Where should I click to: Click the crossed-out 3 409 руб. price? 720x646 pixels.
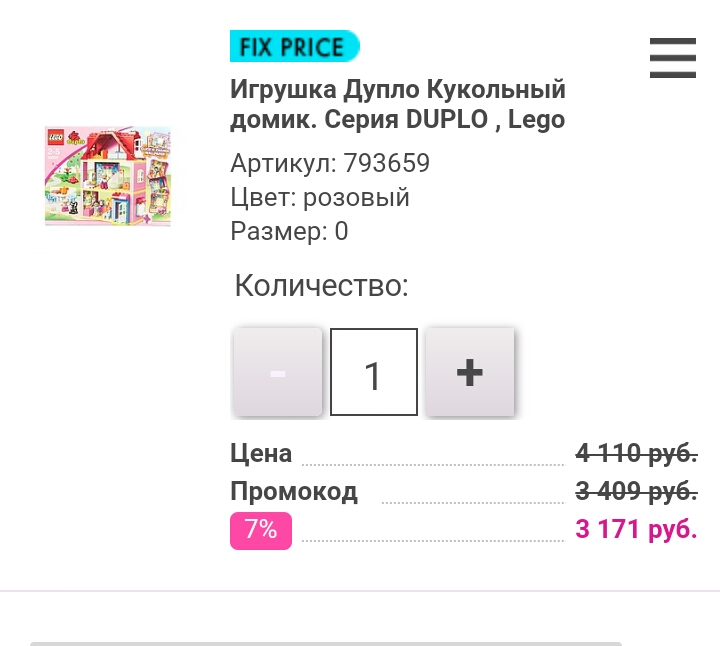(x=636, y=492)
